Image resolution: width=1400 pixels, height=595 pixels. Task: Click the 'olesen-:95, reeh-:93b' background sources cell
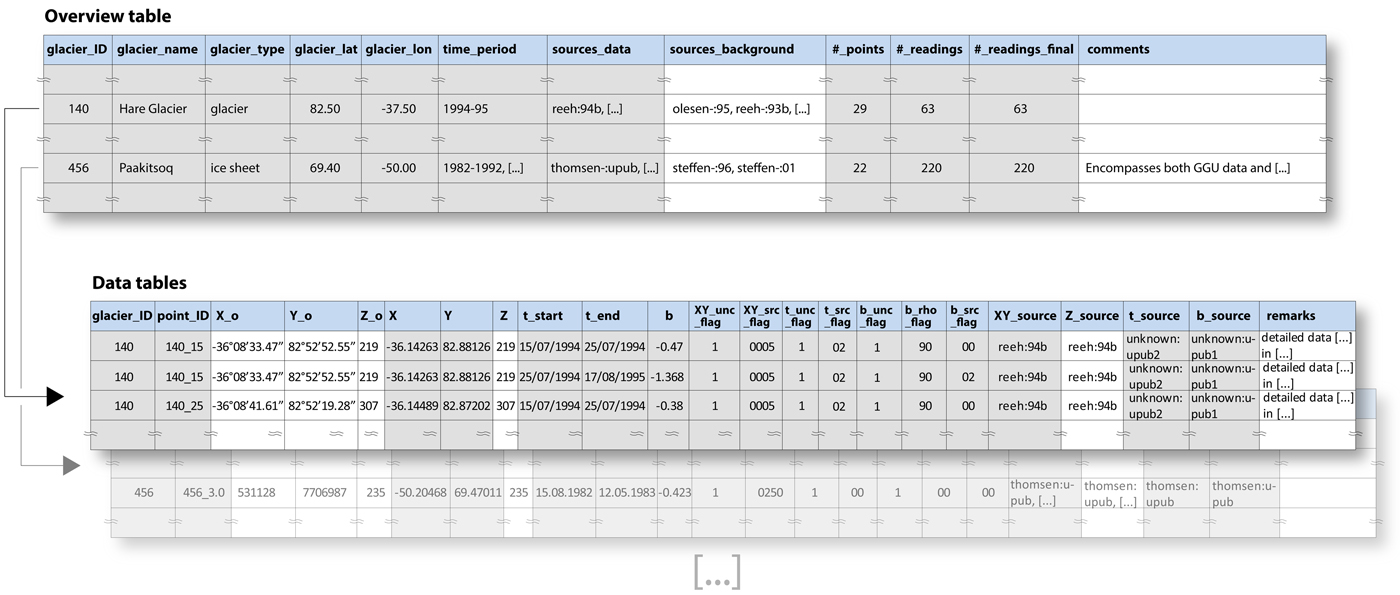click(x=739, y=109)
